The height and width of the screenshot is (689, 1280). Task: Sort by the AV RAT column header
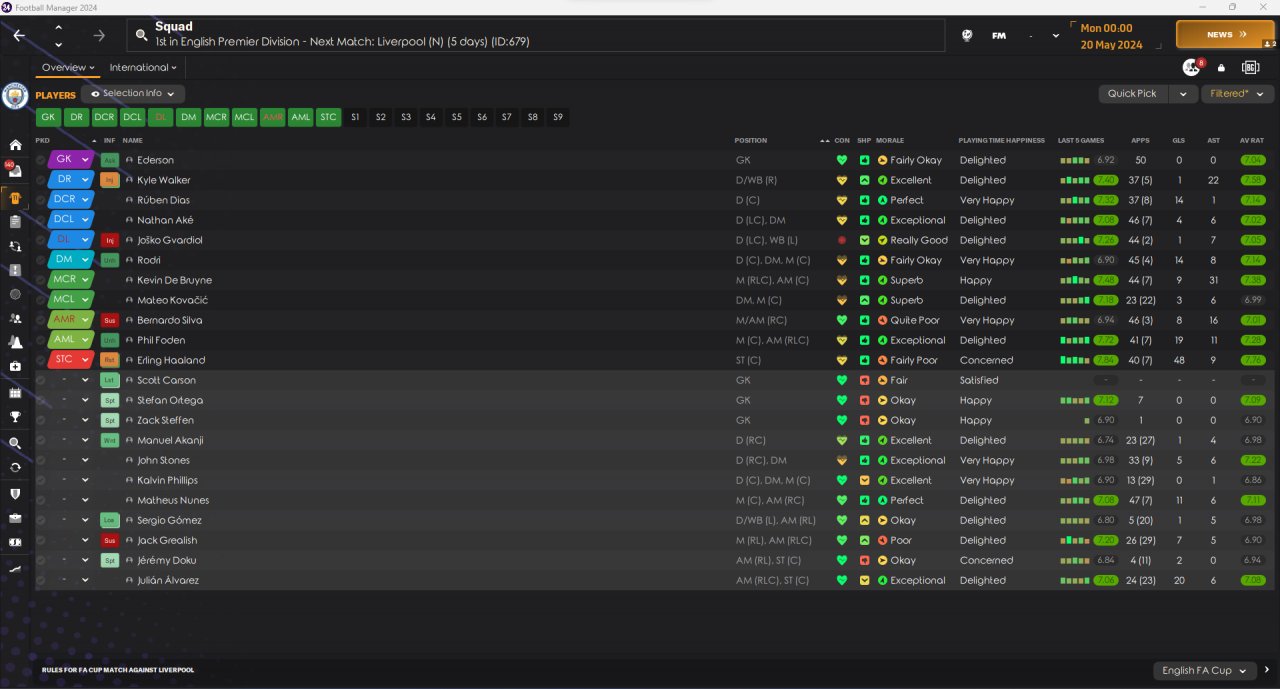(1252, 141)
